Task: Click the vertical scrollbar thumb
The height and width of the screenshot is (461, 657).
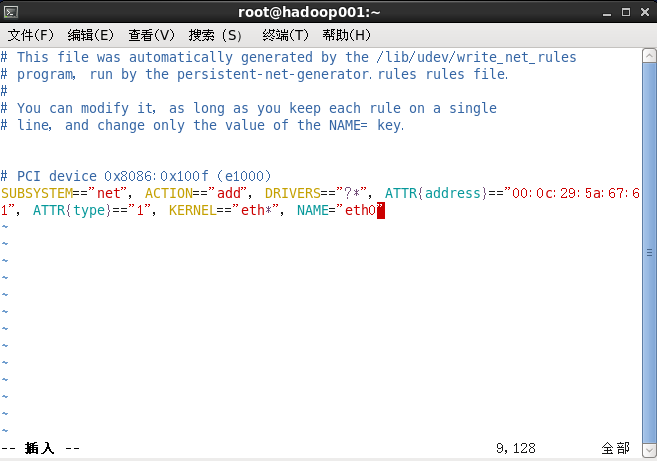Action: click(x=649, y=253)
